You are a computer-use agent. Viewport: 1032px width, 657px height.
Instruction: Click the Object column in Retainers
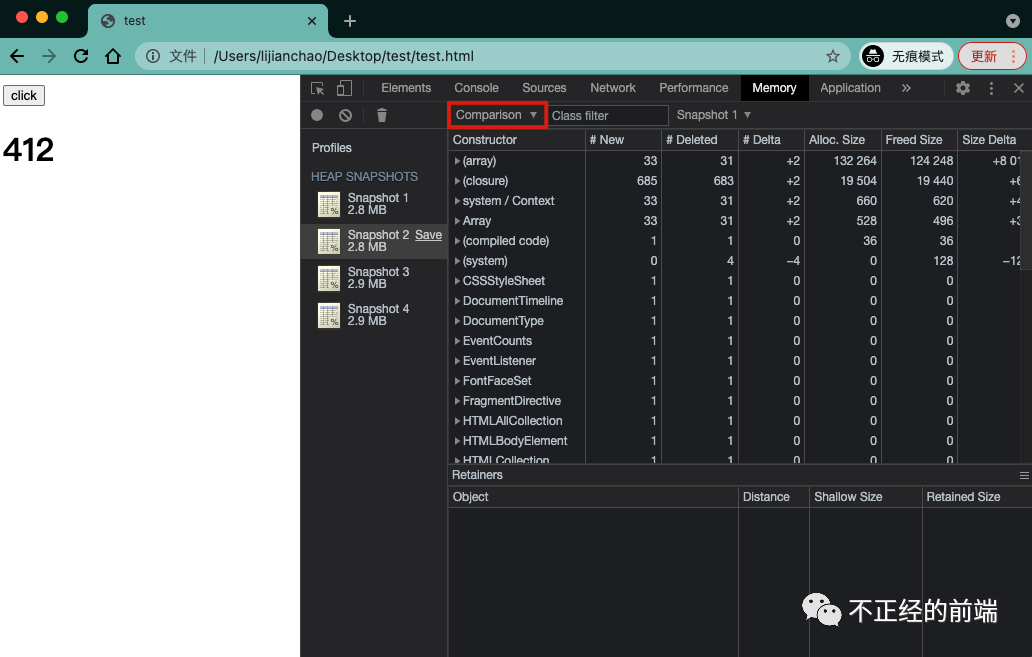pyautogui.click(x=593, y=497)
